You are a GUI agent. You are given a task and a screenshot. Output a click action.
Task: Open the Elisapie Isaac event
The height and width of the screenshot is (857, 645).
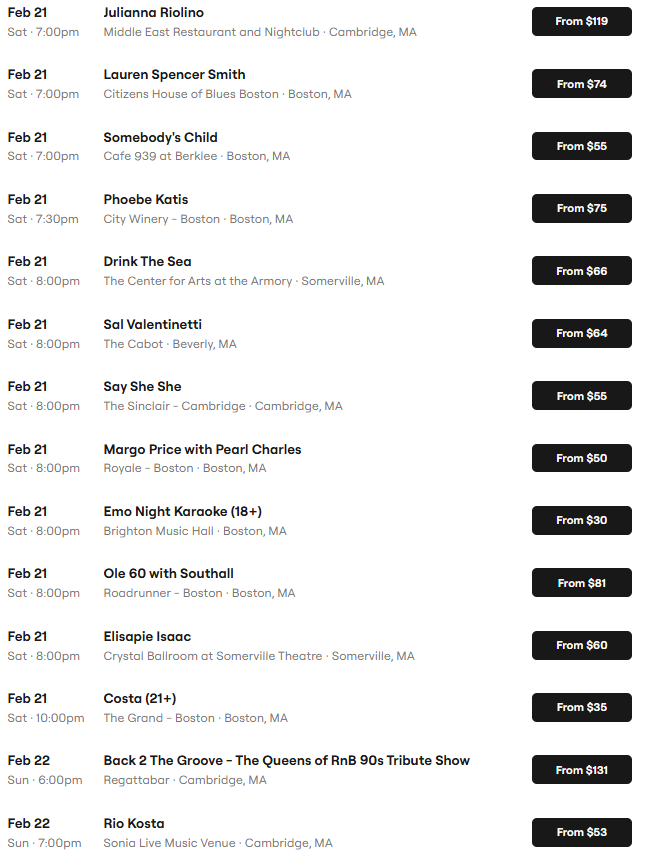(147, 636)
